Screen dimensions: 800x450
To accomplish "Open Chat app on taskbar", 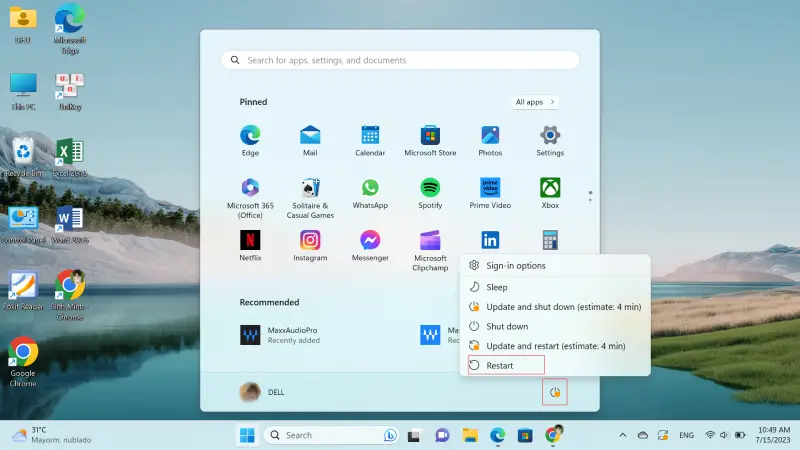I will (442, 436).
